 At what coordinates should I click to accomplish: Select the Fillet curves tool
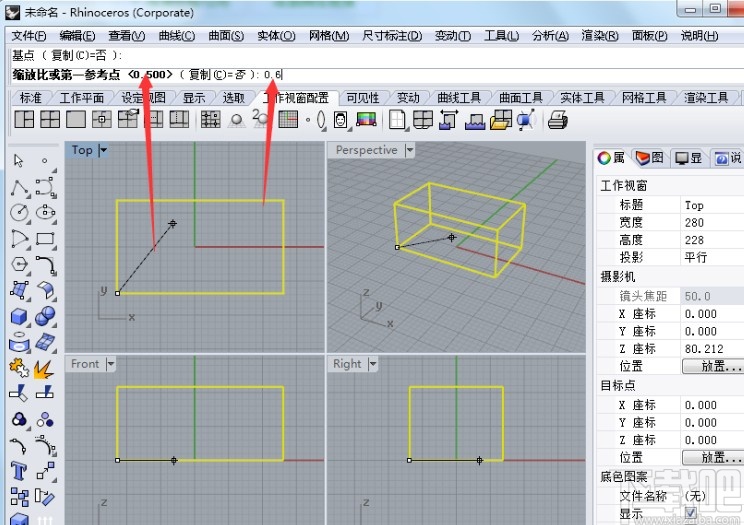(x=46, y=265)
